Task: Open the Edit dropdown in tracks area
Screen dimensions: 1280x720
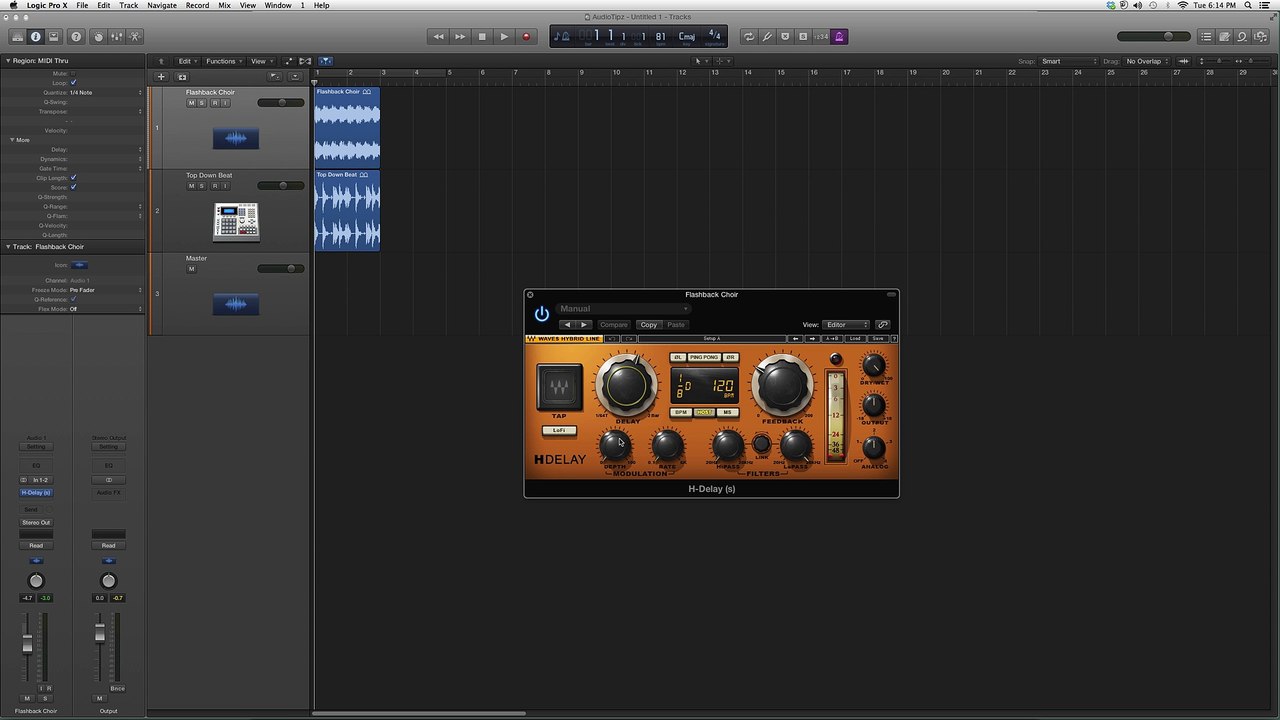Action: tap(187, 61)
